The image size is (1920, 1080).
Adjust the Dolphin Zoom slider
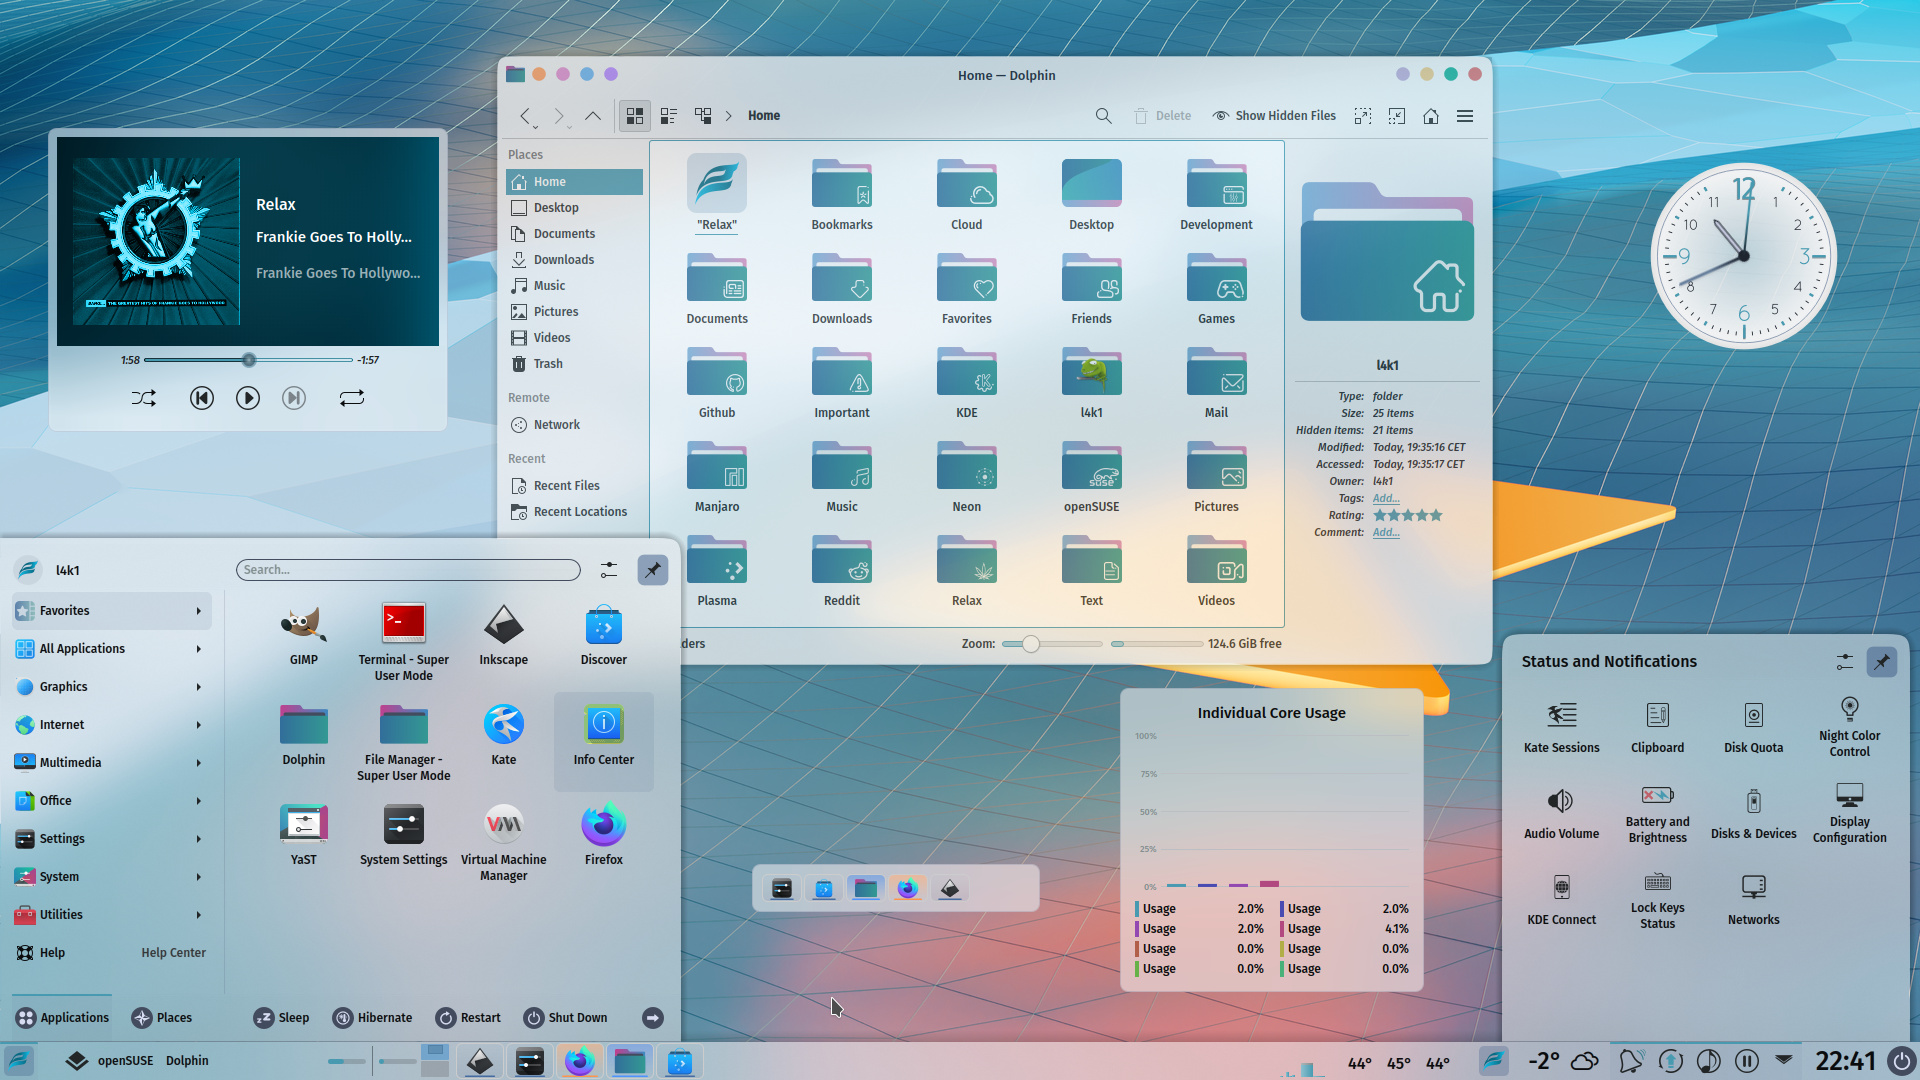[x=1052, y=644]
